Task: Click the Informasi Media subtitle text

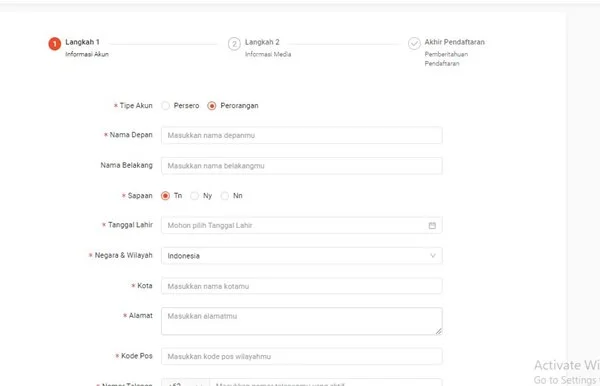Action: click(x=268, y=54)
